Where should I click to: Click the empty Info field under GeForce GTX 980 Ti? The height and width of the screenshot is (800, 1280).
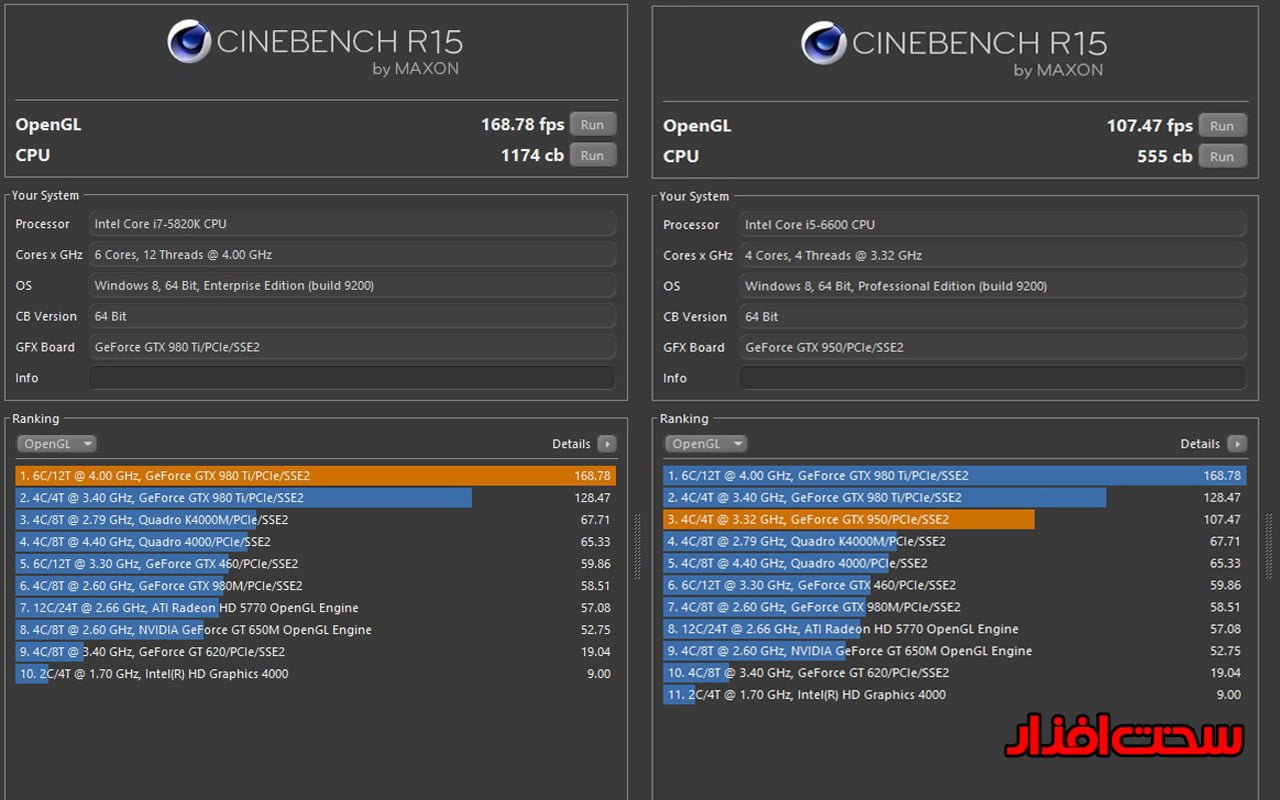click(x=352, y=378)
